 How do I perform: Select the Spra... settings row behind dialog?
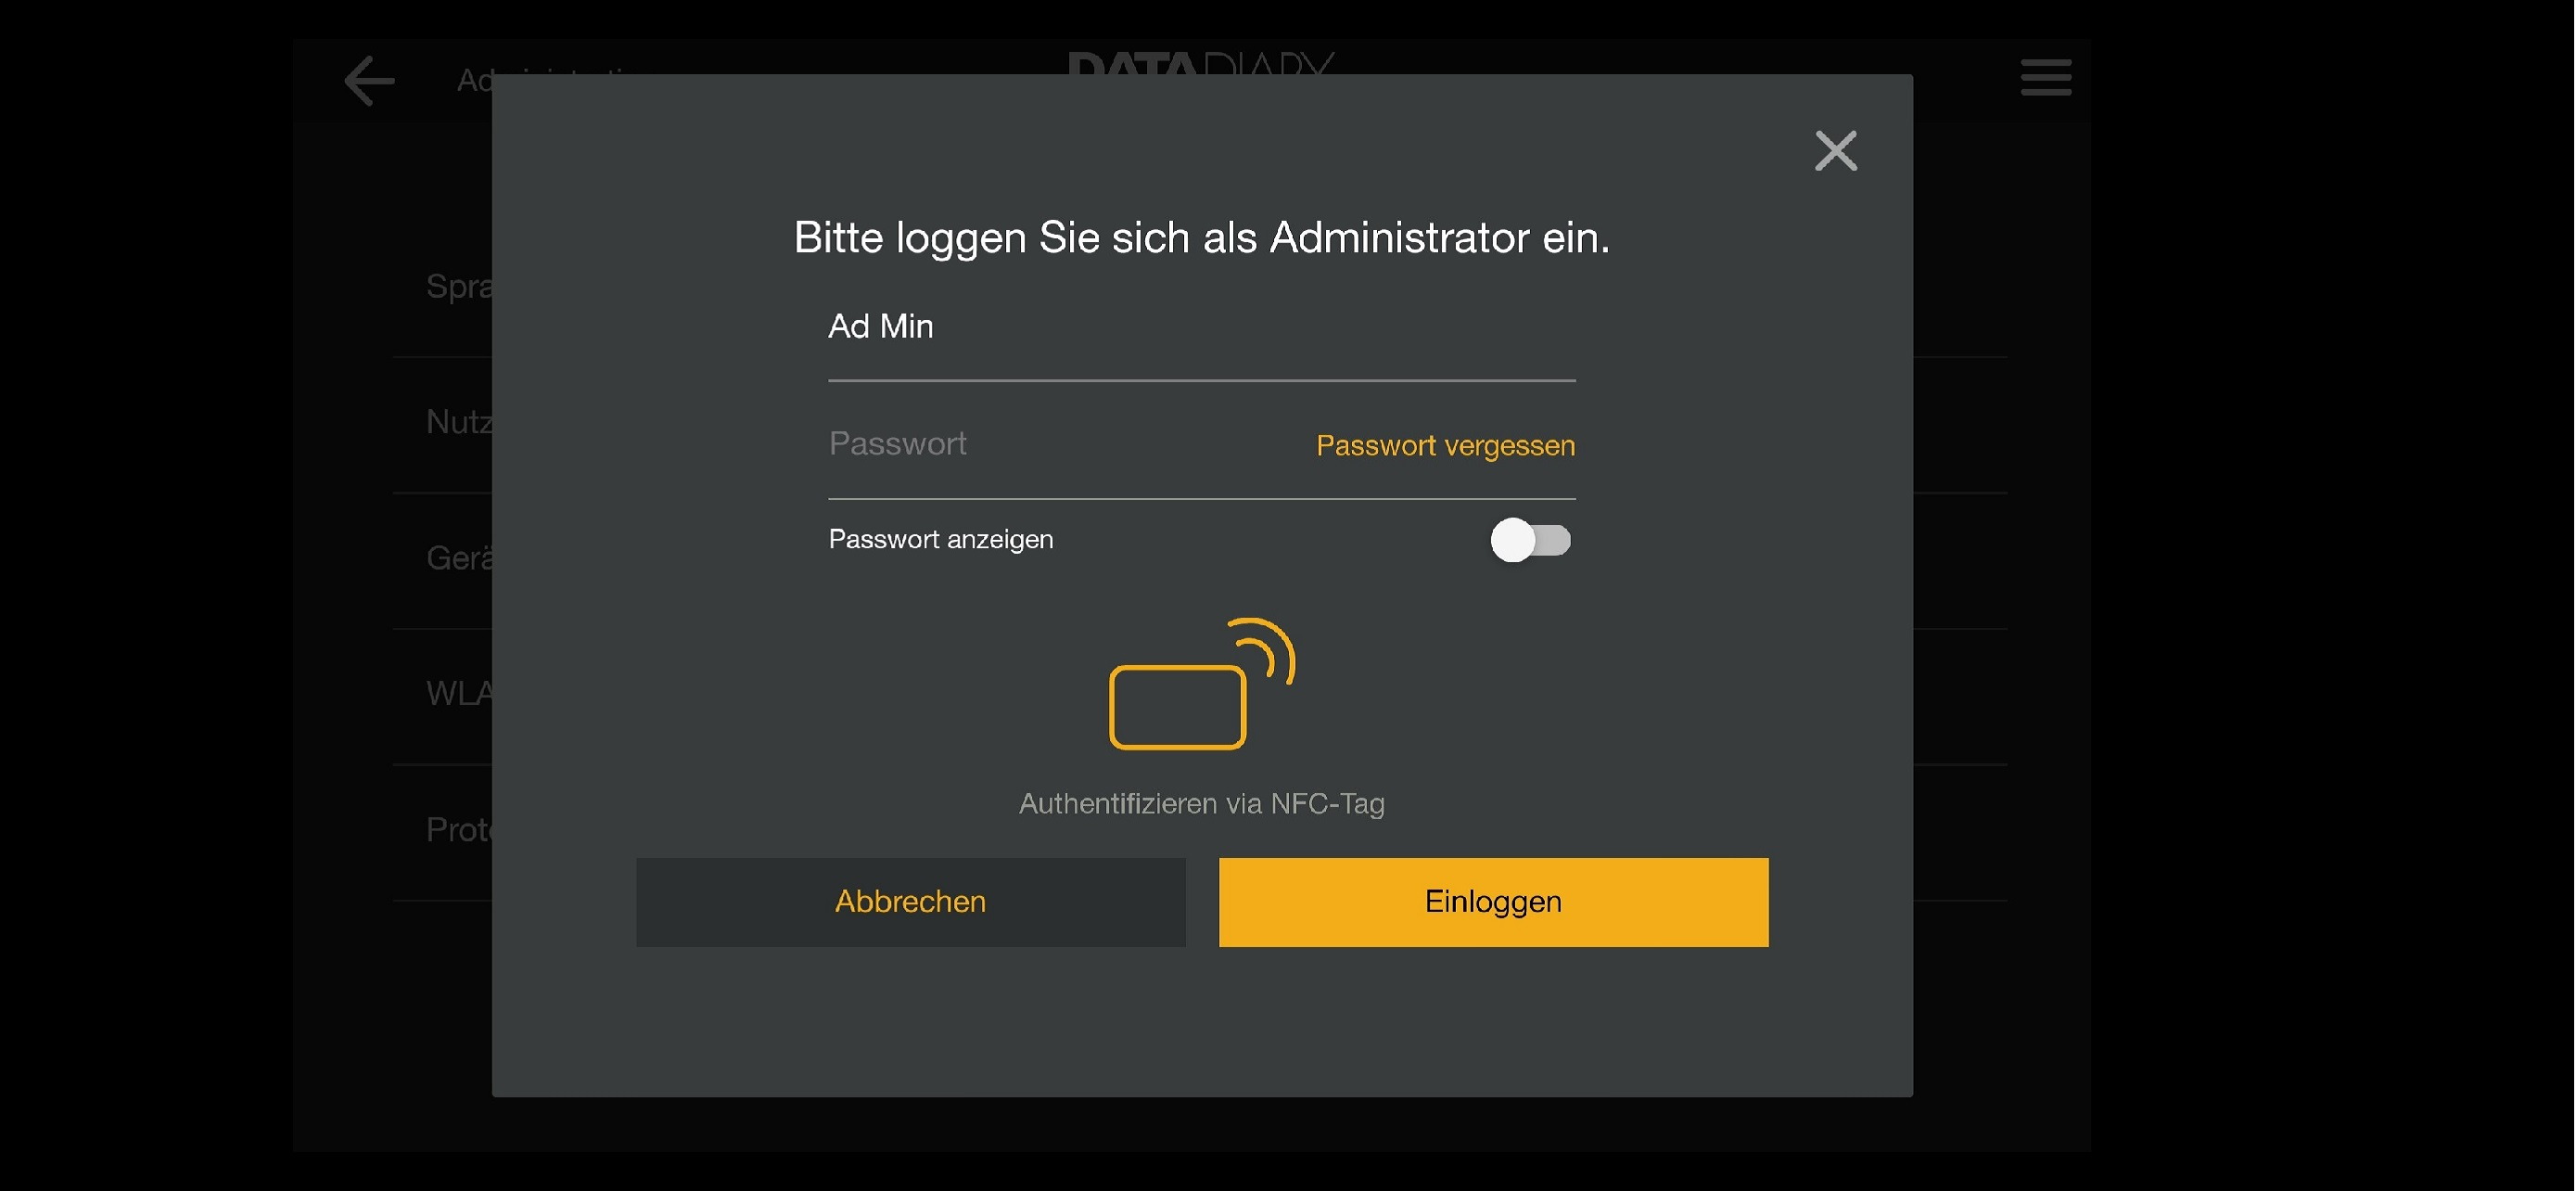pyautogui.click(x=458, y=287)
